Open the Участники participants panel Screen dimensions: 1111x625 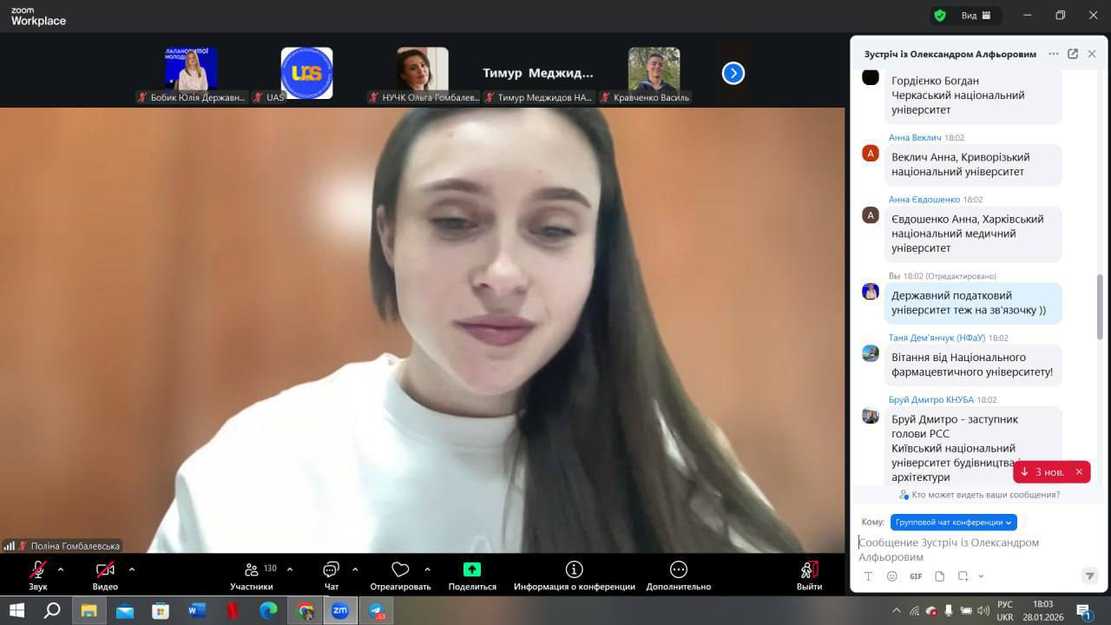[x=252, y=570]
